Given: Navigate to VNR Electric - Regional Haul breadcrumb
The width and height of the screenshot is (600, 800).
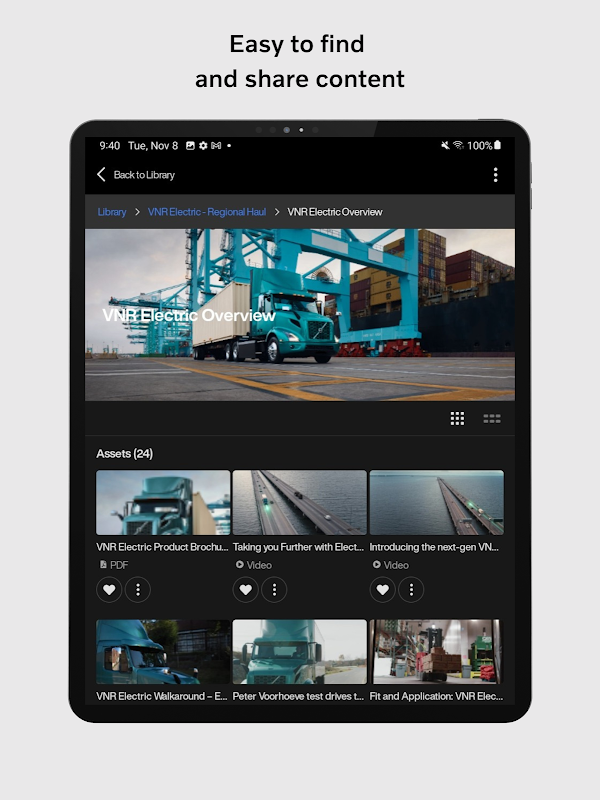Looking at the screenshot, I should click(207, 212).
